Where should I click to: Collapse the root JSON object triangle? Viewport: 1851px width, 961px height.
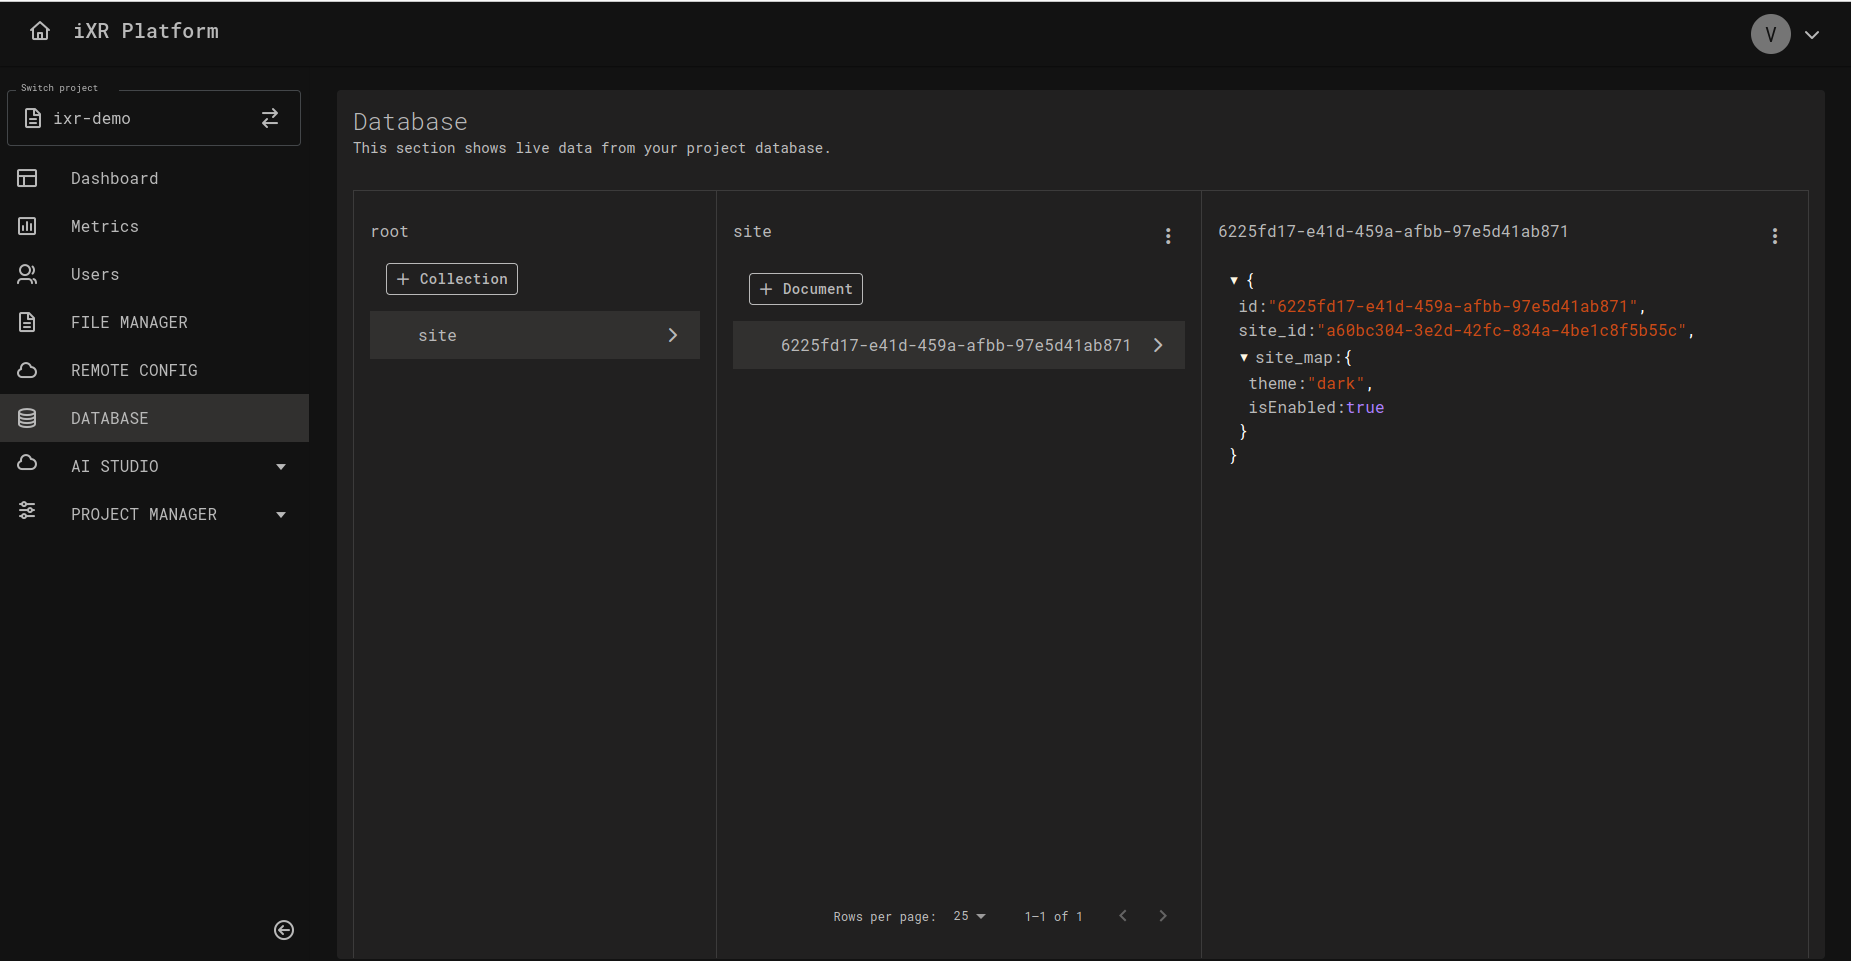[1234, 281]
